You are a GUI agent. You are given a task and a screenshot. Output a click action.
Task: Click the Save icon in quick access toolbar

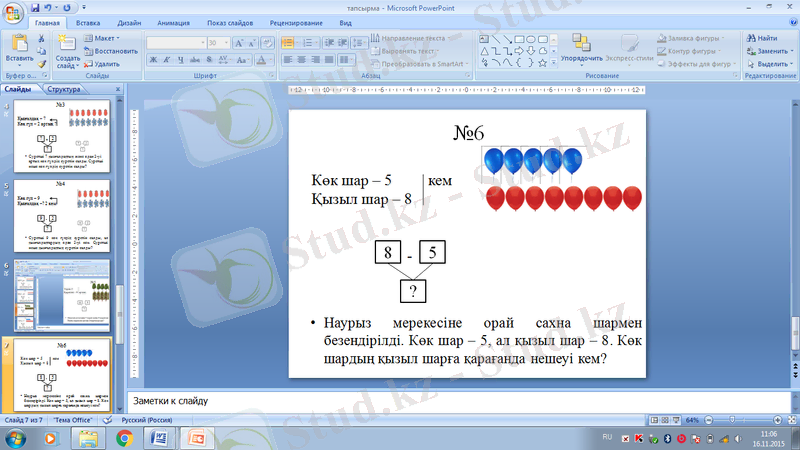point(36,6)
